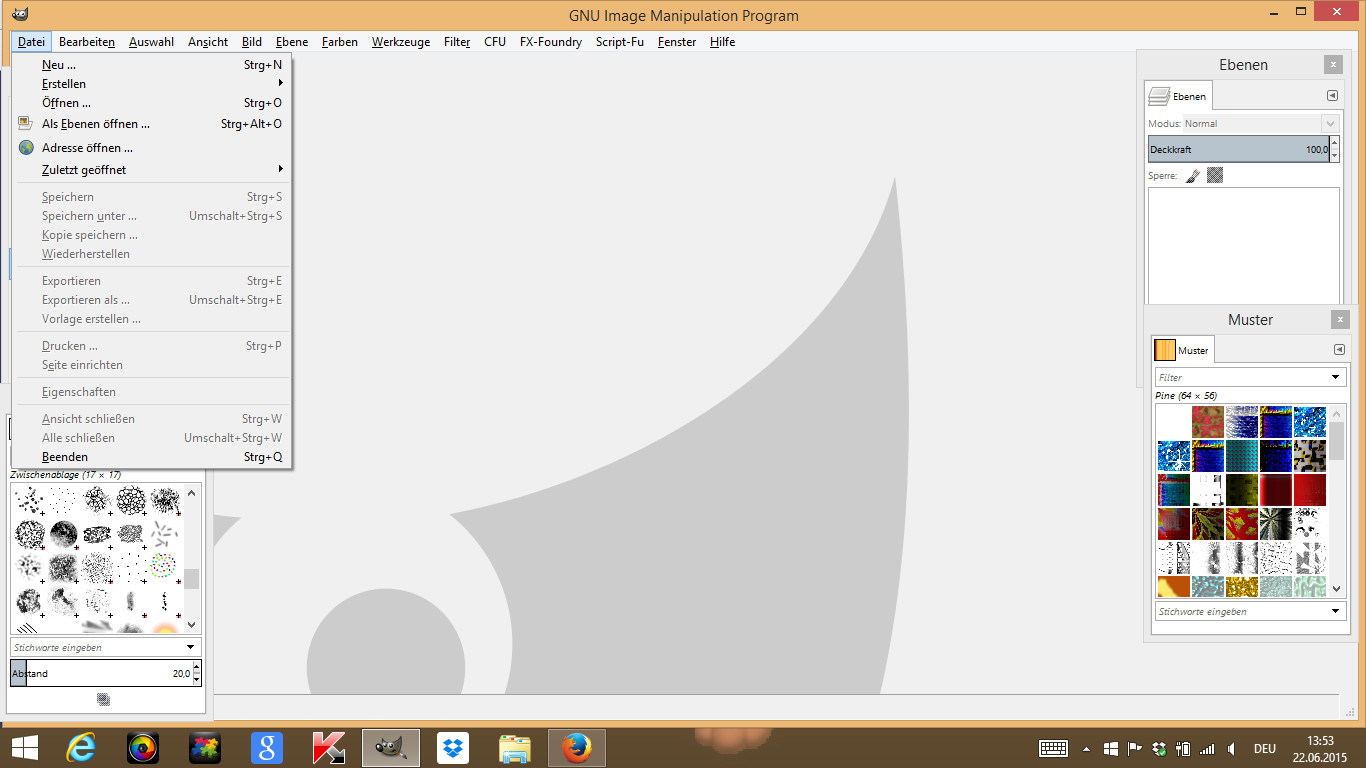1366x768 pixels.
Task: Choose 'Beenden' to quit GIMP
Action: pos(152,457)
